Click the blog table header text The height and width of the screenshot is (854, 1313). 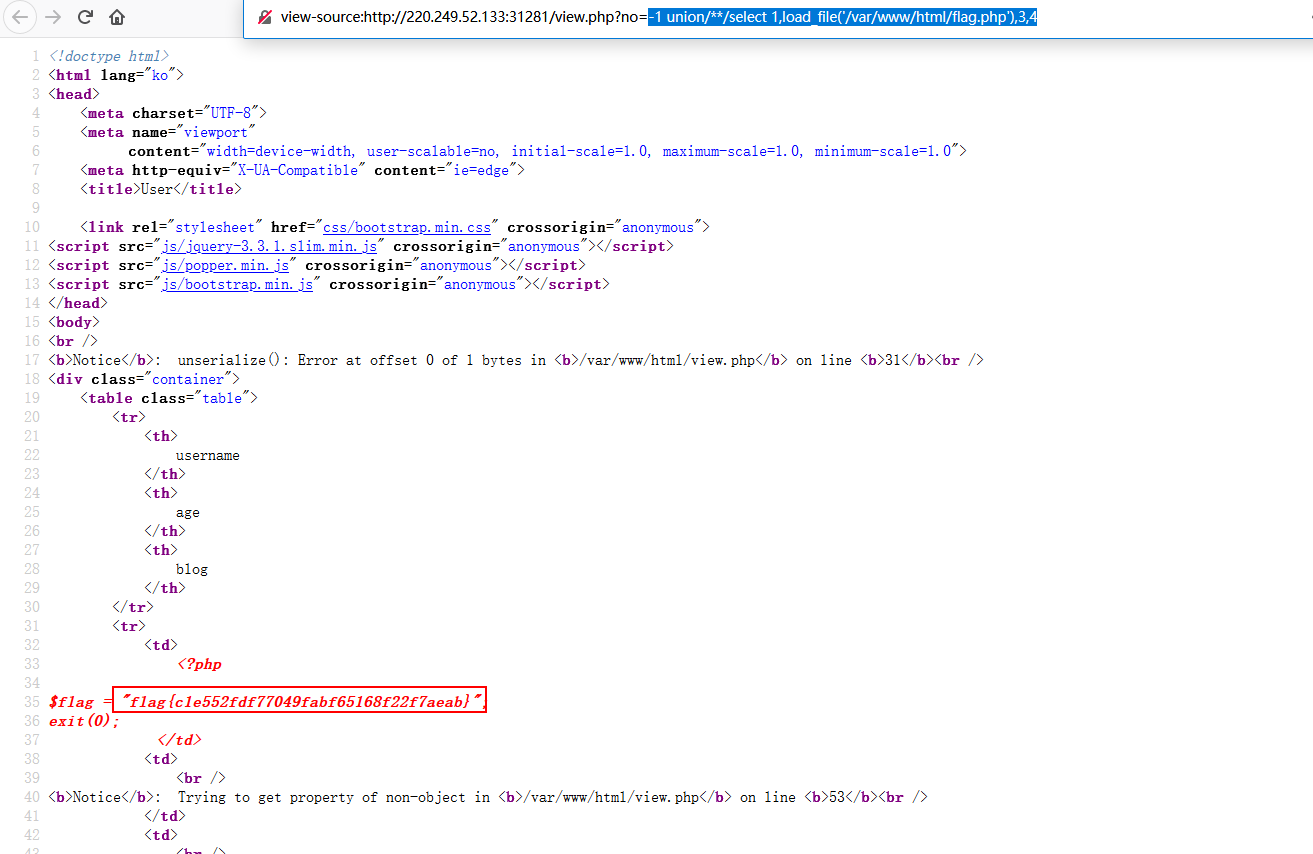[x=191, y=569]
